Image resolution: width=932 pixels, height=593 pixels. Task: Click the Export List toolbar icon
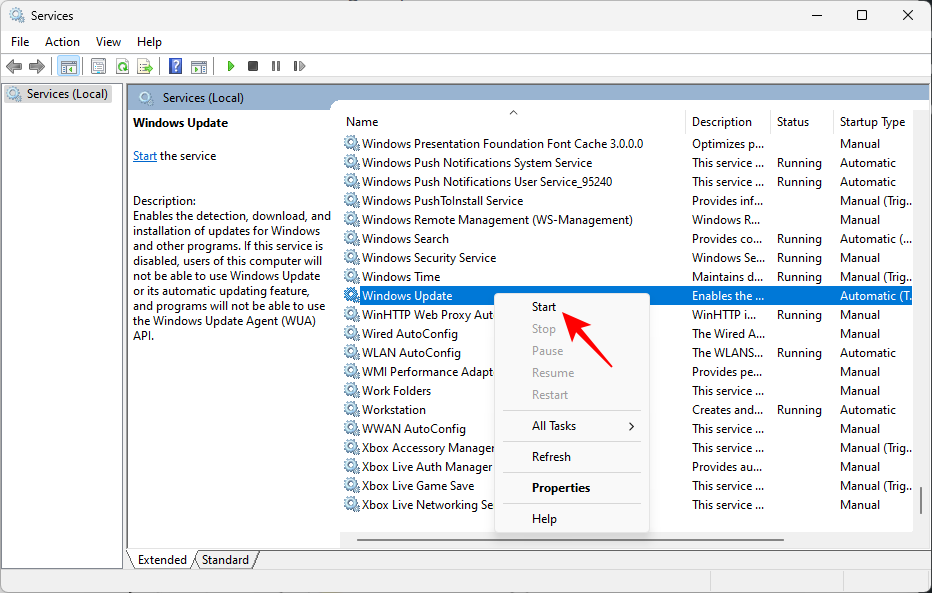(x=146, y=66)
